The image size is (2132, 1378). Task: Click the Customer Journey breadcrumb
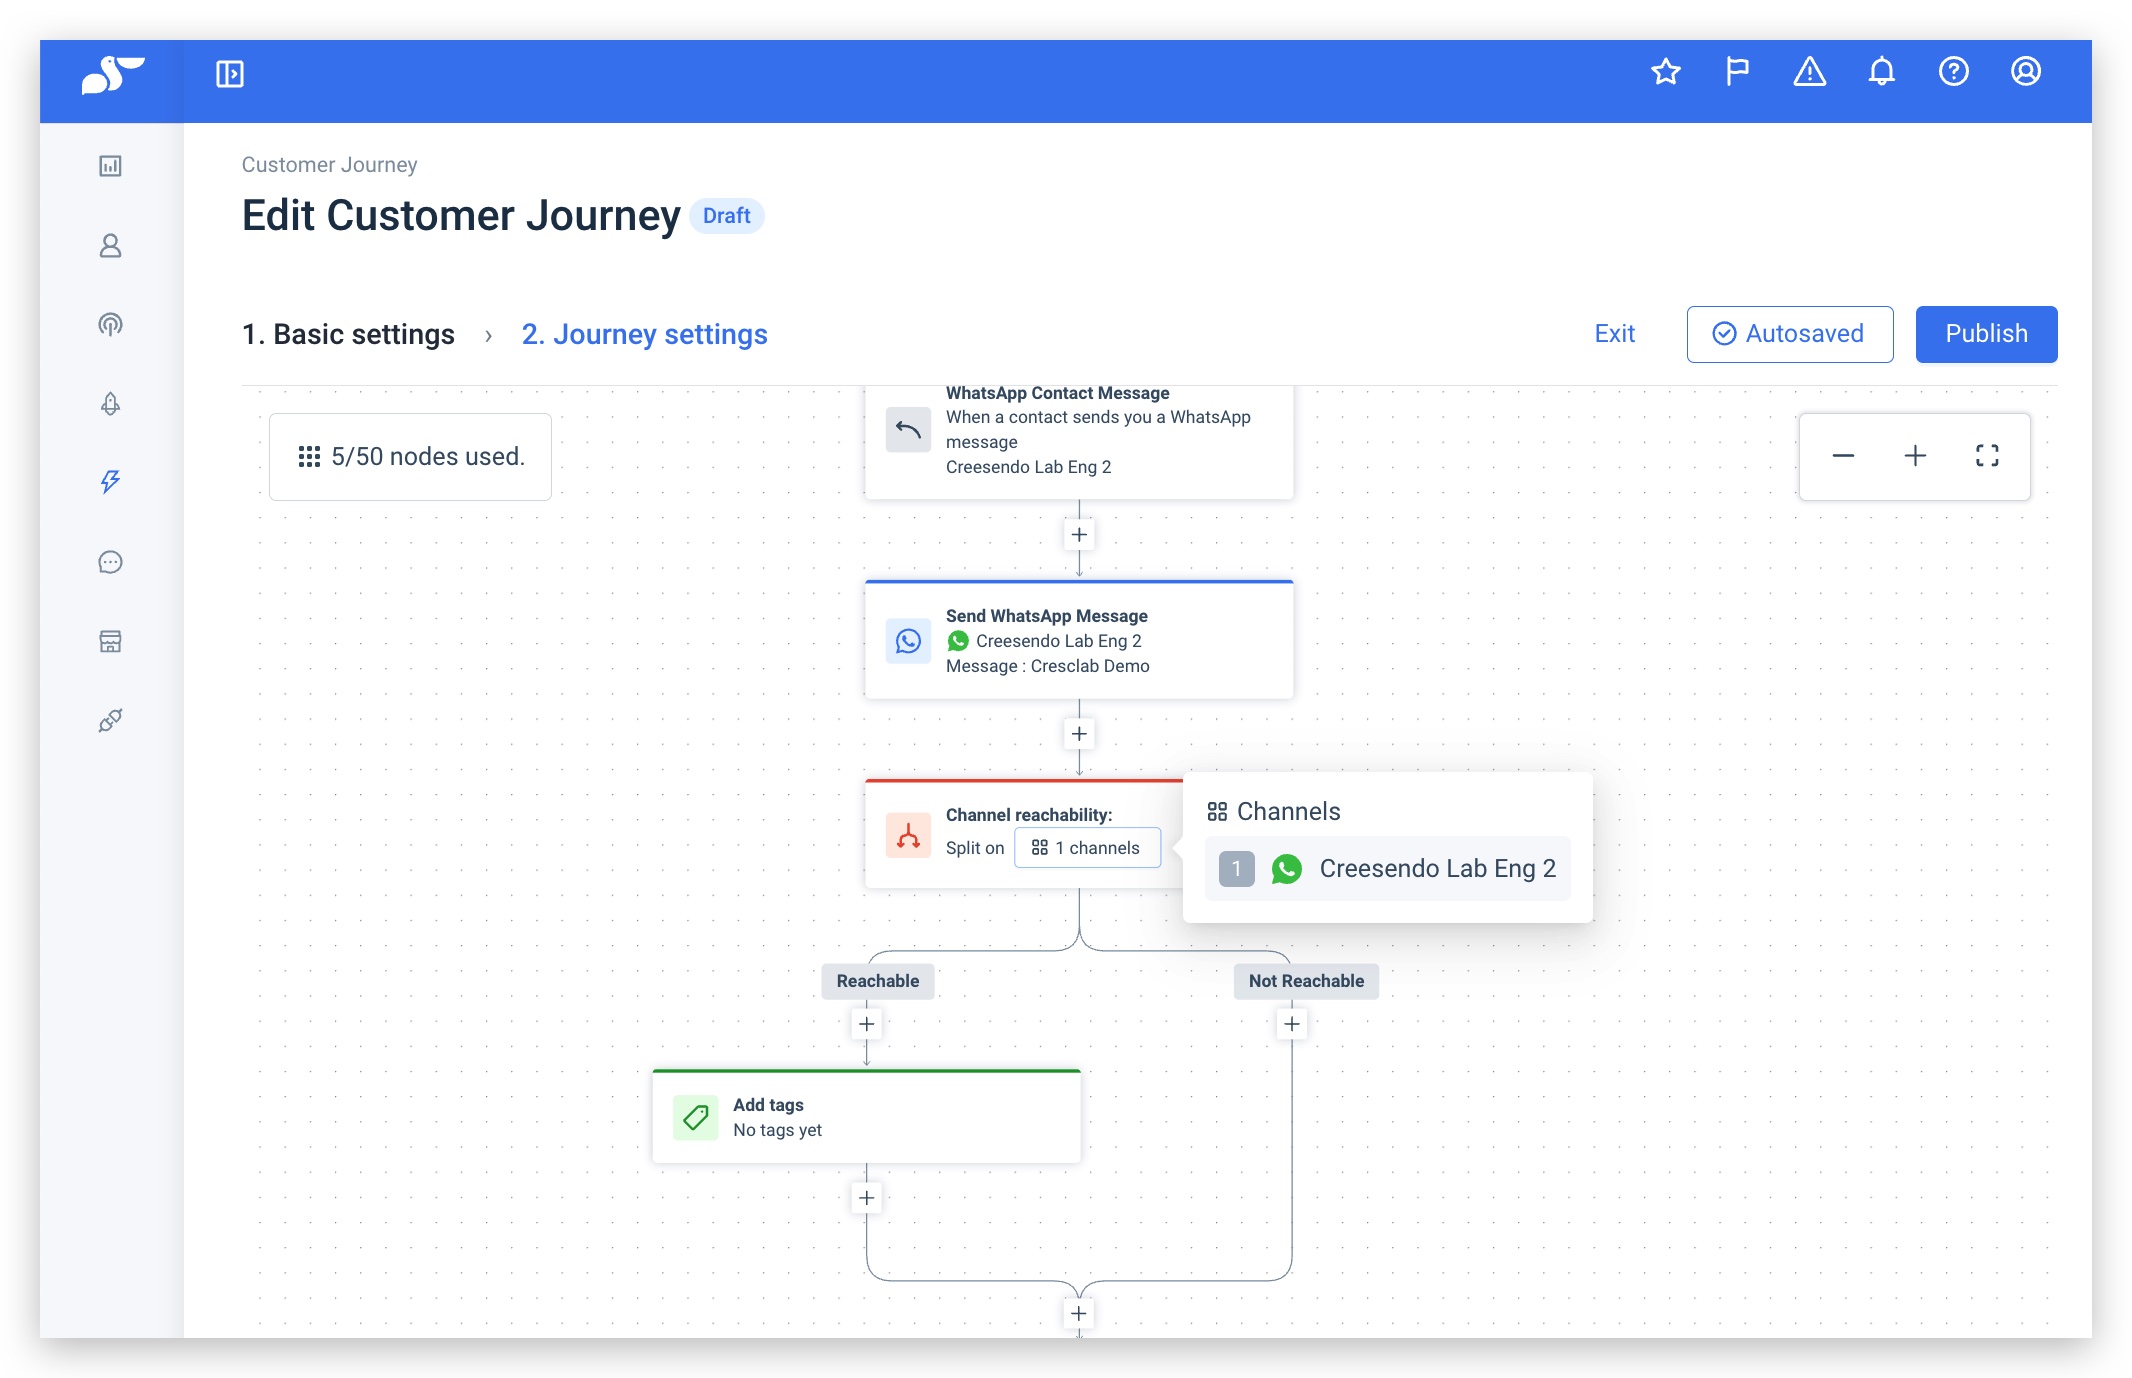(x=329, y=165)
